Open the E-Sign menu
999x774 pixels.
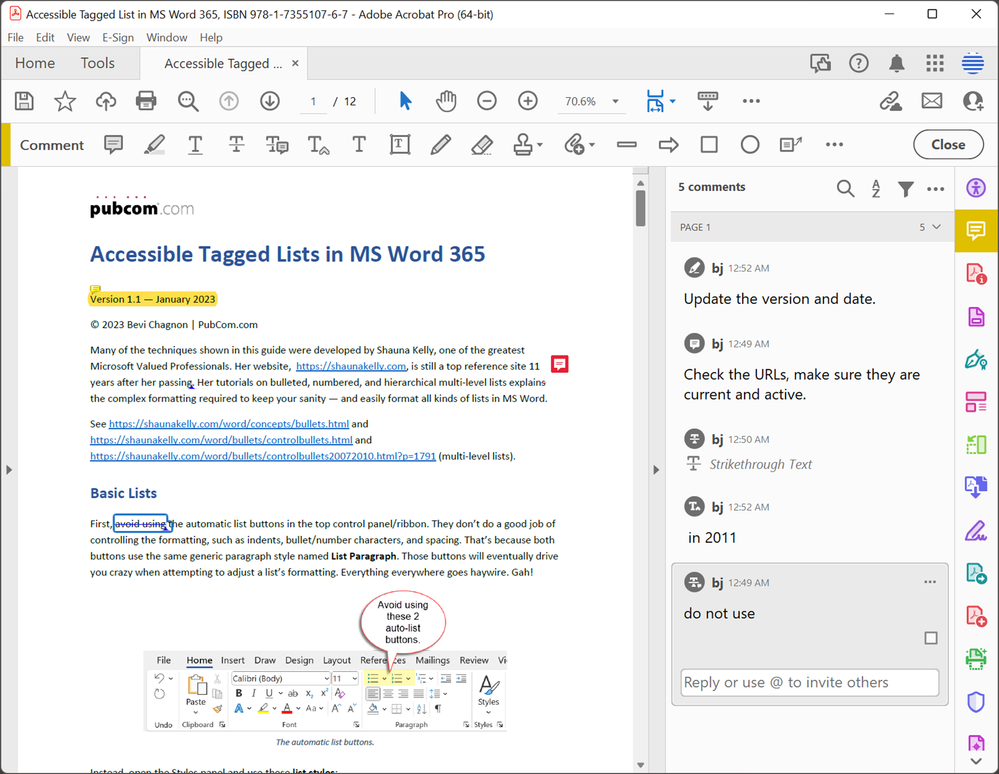118,37
